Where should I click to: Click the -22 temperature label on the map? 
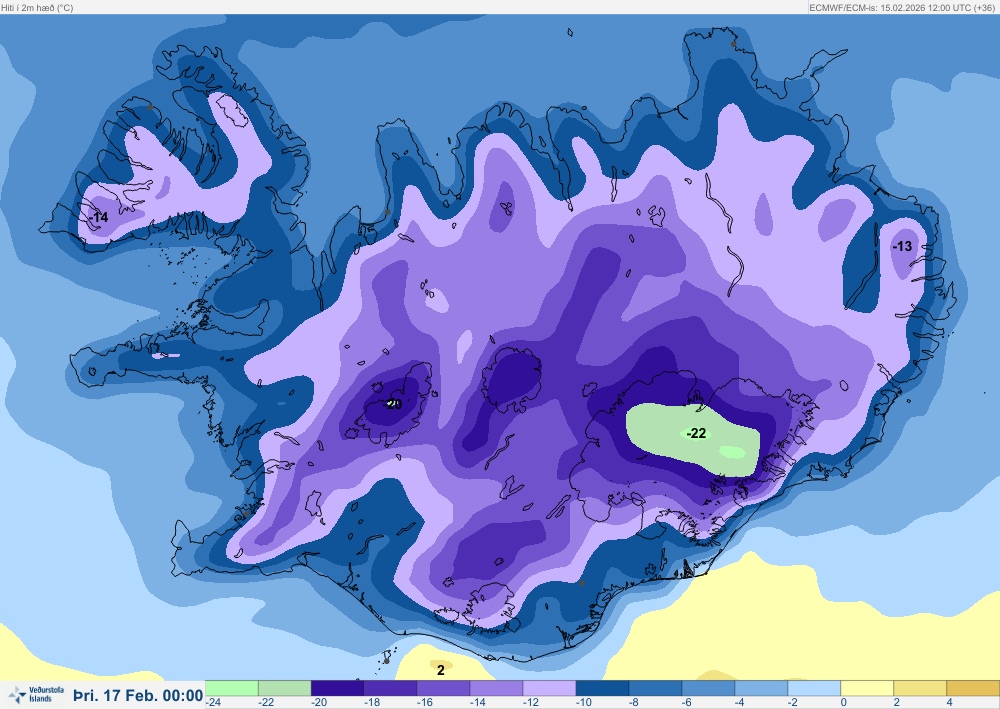pos(696,434)
